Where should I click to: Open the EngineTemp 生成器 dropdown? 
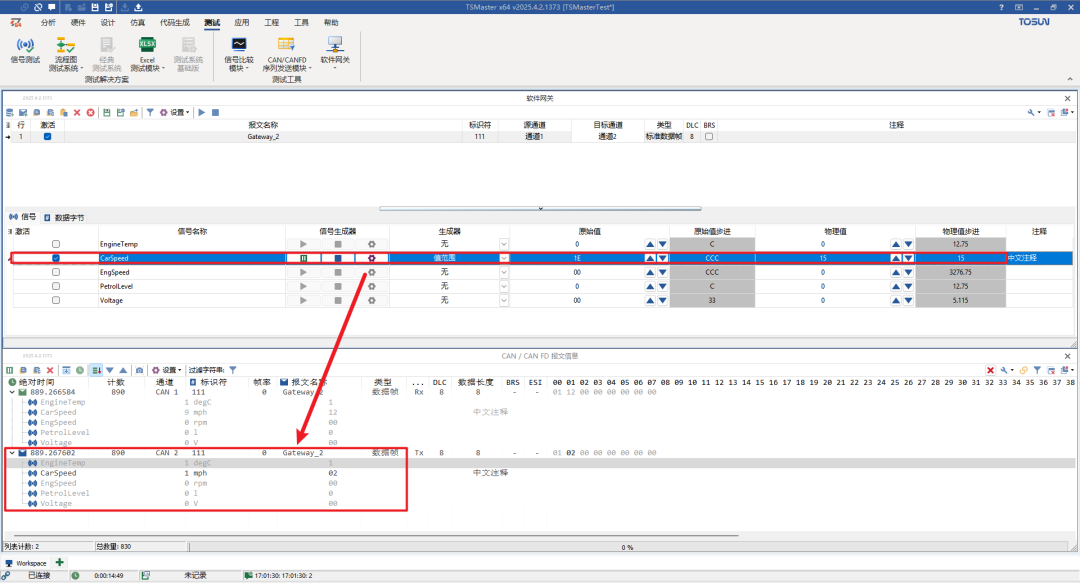(x=503, y=244)
